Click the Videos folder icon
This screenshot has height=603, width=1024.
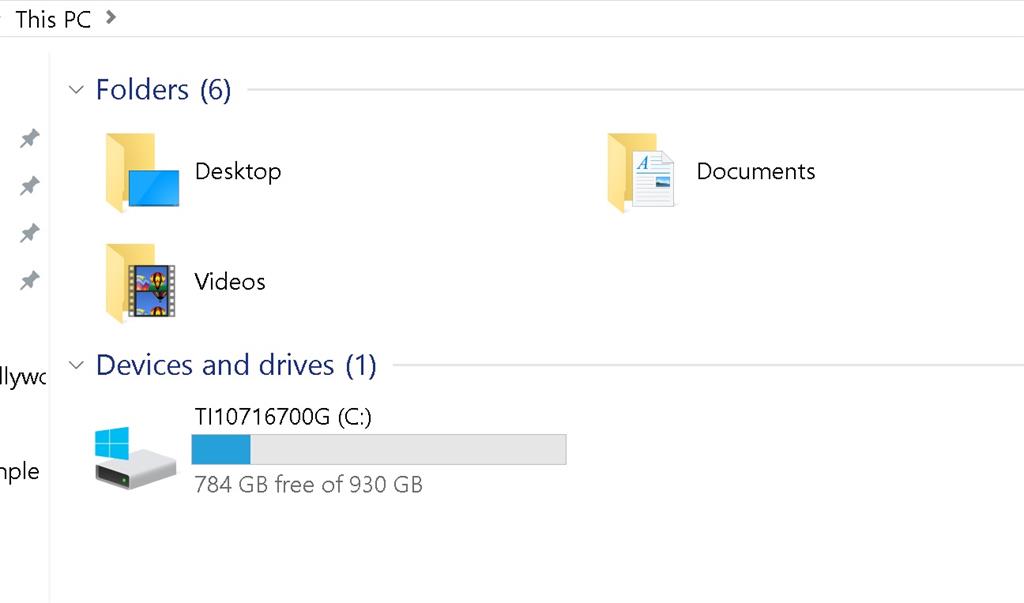(141, 283)
